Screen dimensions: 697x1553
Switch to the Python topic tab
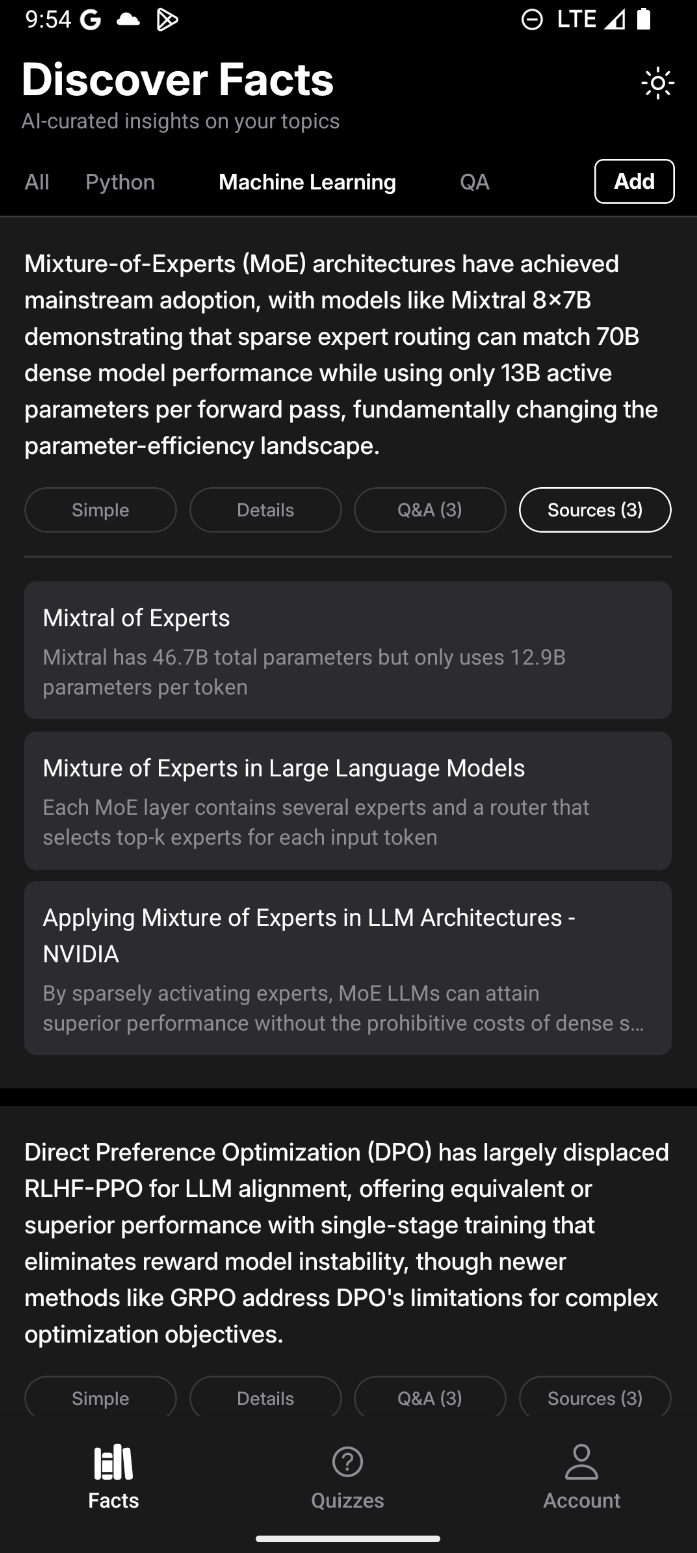pos(120,182)
